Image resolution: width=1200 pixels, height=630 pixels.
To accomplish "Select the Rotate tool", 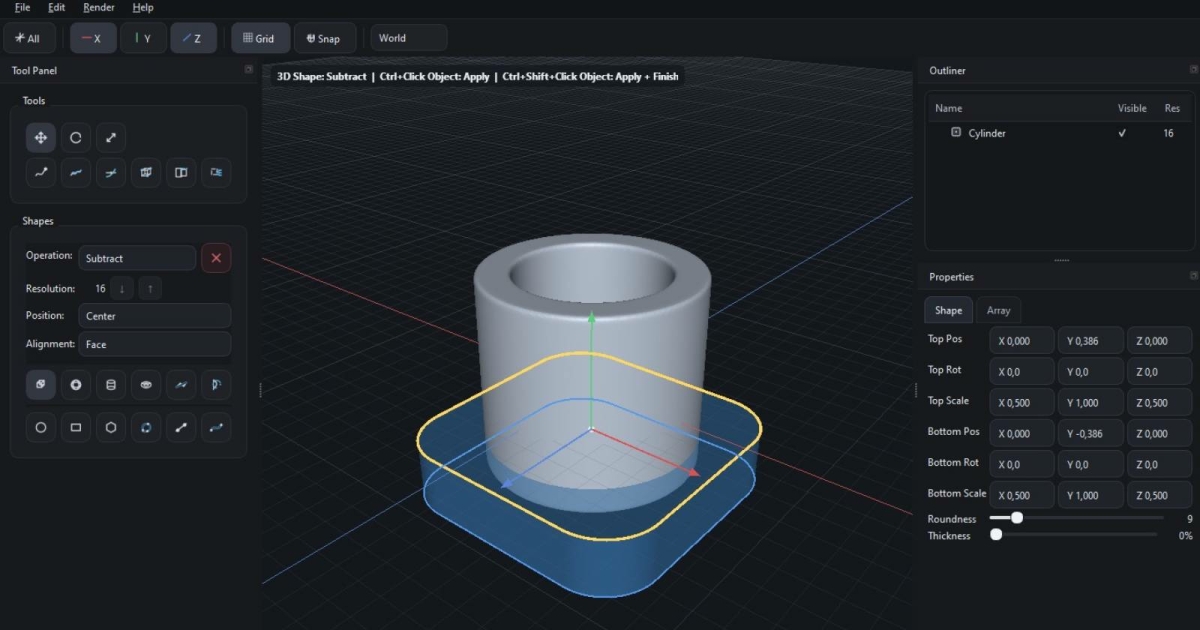I will click(x=75, y=138).
